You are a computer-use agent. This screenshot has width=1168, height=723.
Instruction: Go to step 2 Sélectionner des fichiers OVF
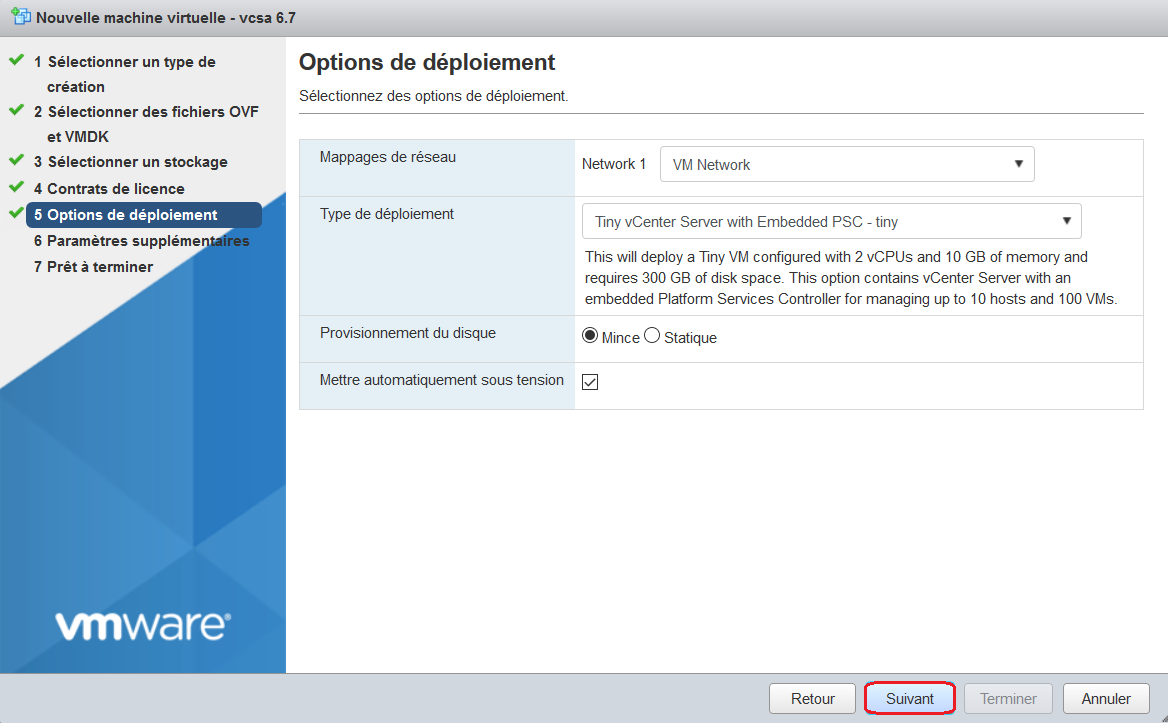146,124
